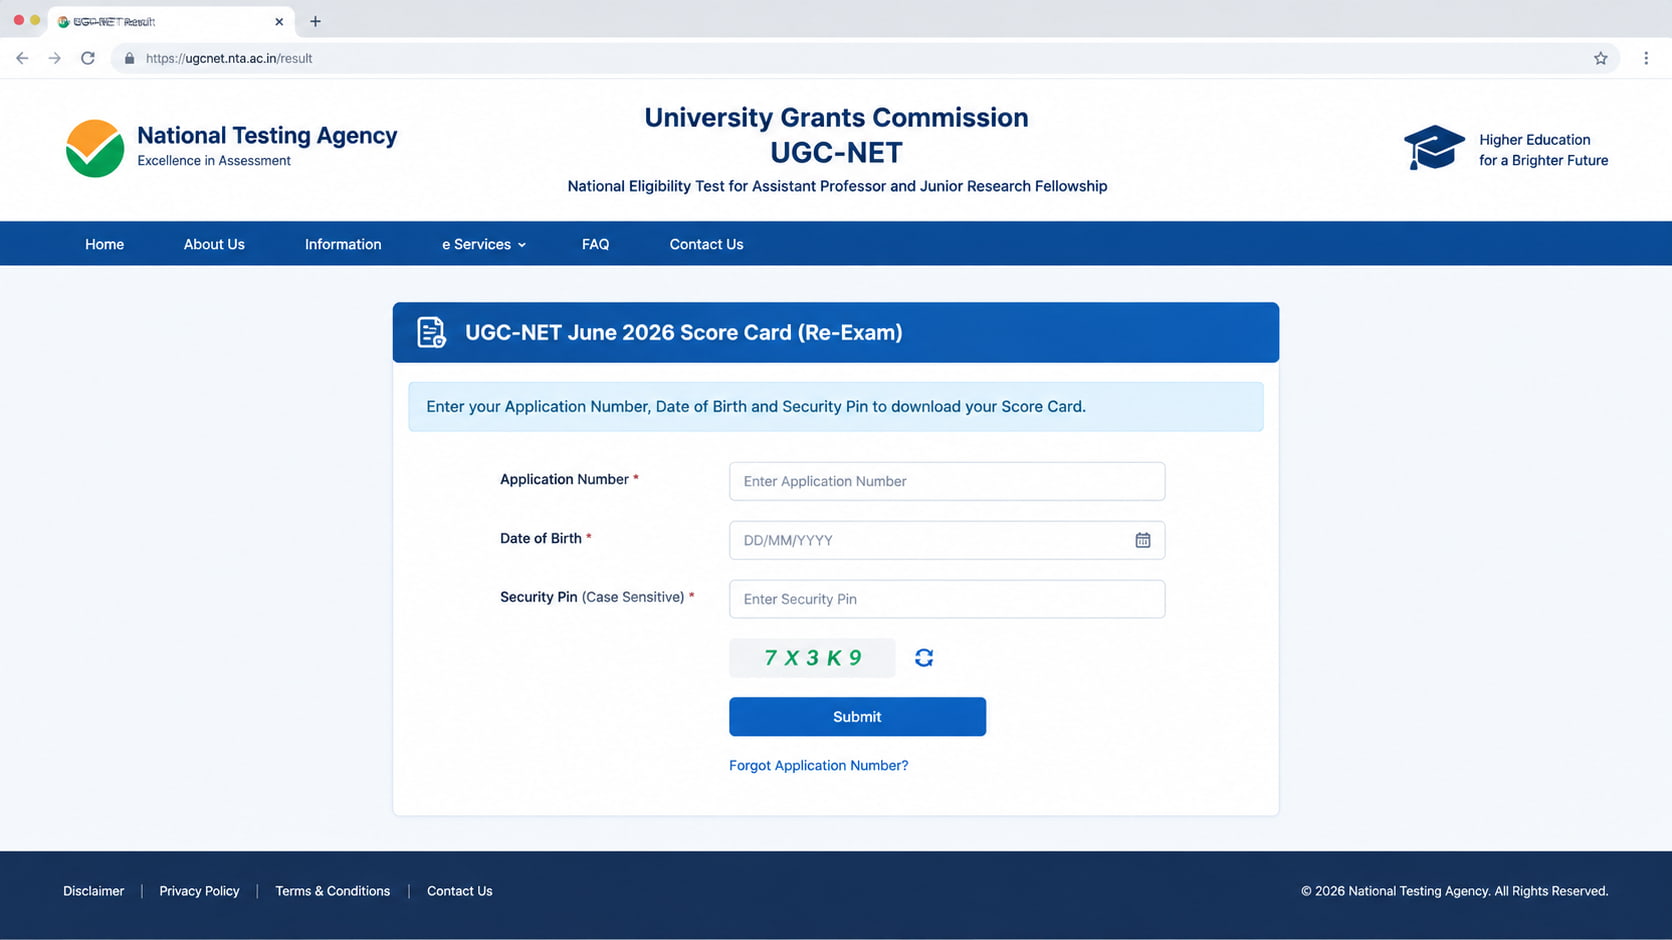This screenshot has height=940, width=1672.
Task: Click the score card document icon
Action: click(431, 332)
